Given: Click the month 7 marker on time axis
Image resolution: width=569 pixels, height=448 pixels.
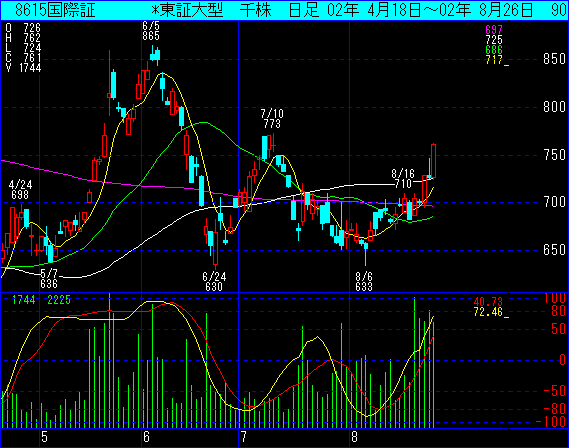Looking at the screenshot, I should click(243, 437).
